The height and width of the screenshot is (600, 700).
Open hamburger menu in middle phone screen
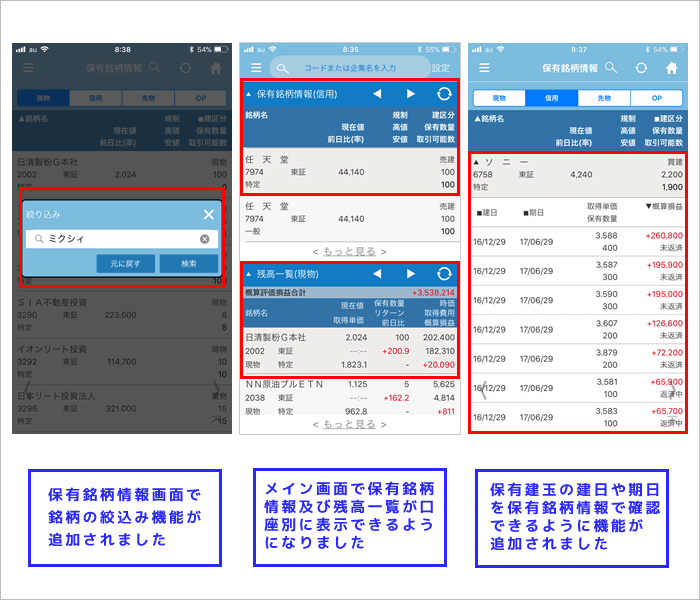tap(256, 68)
